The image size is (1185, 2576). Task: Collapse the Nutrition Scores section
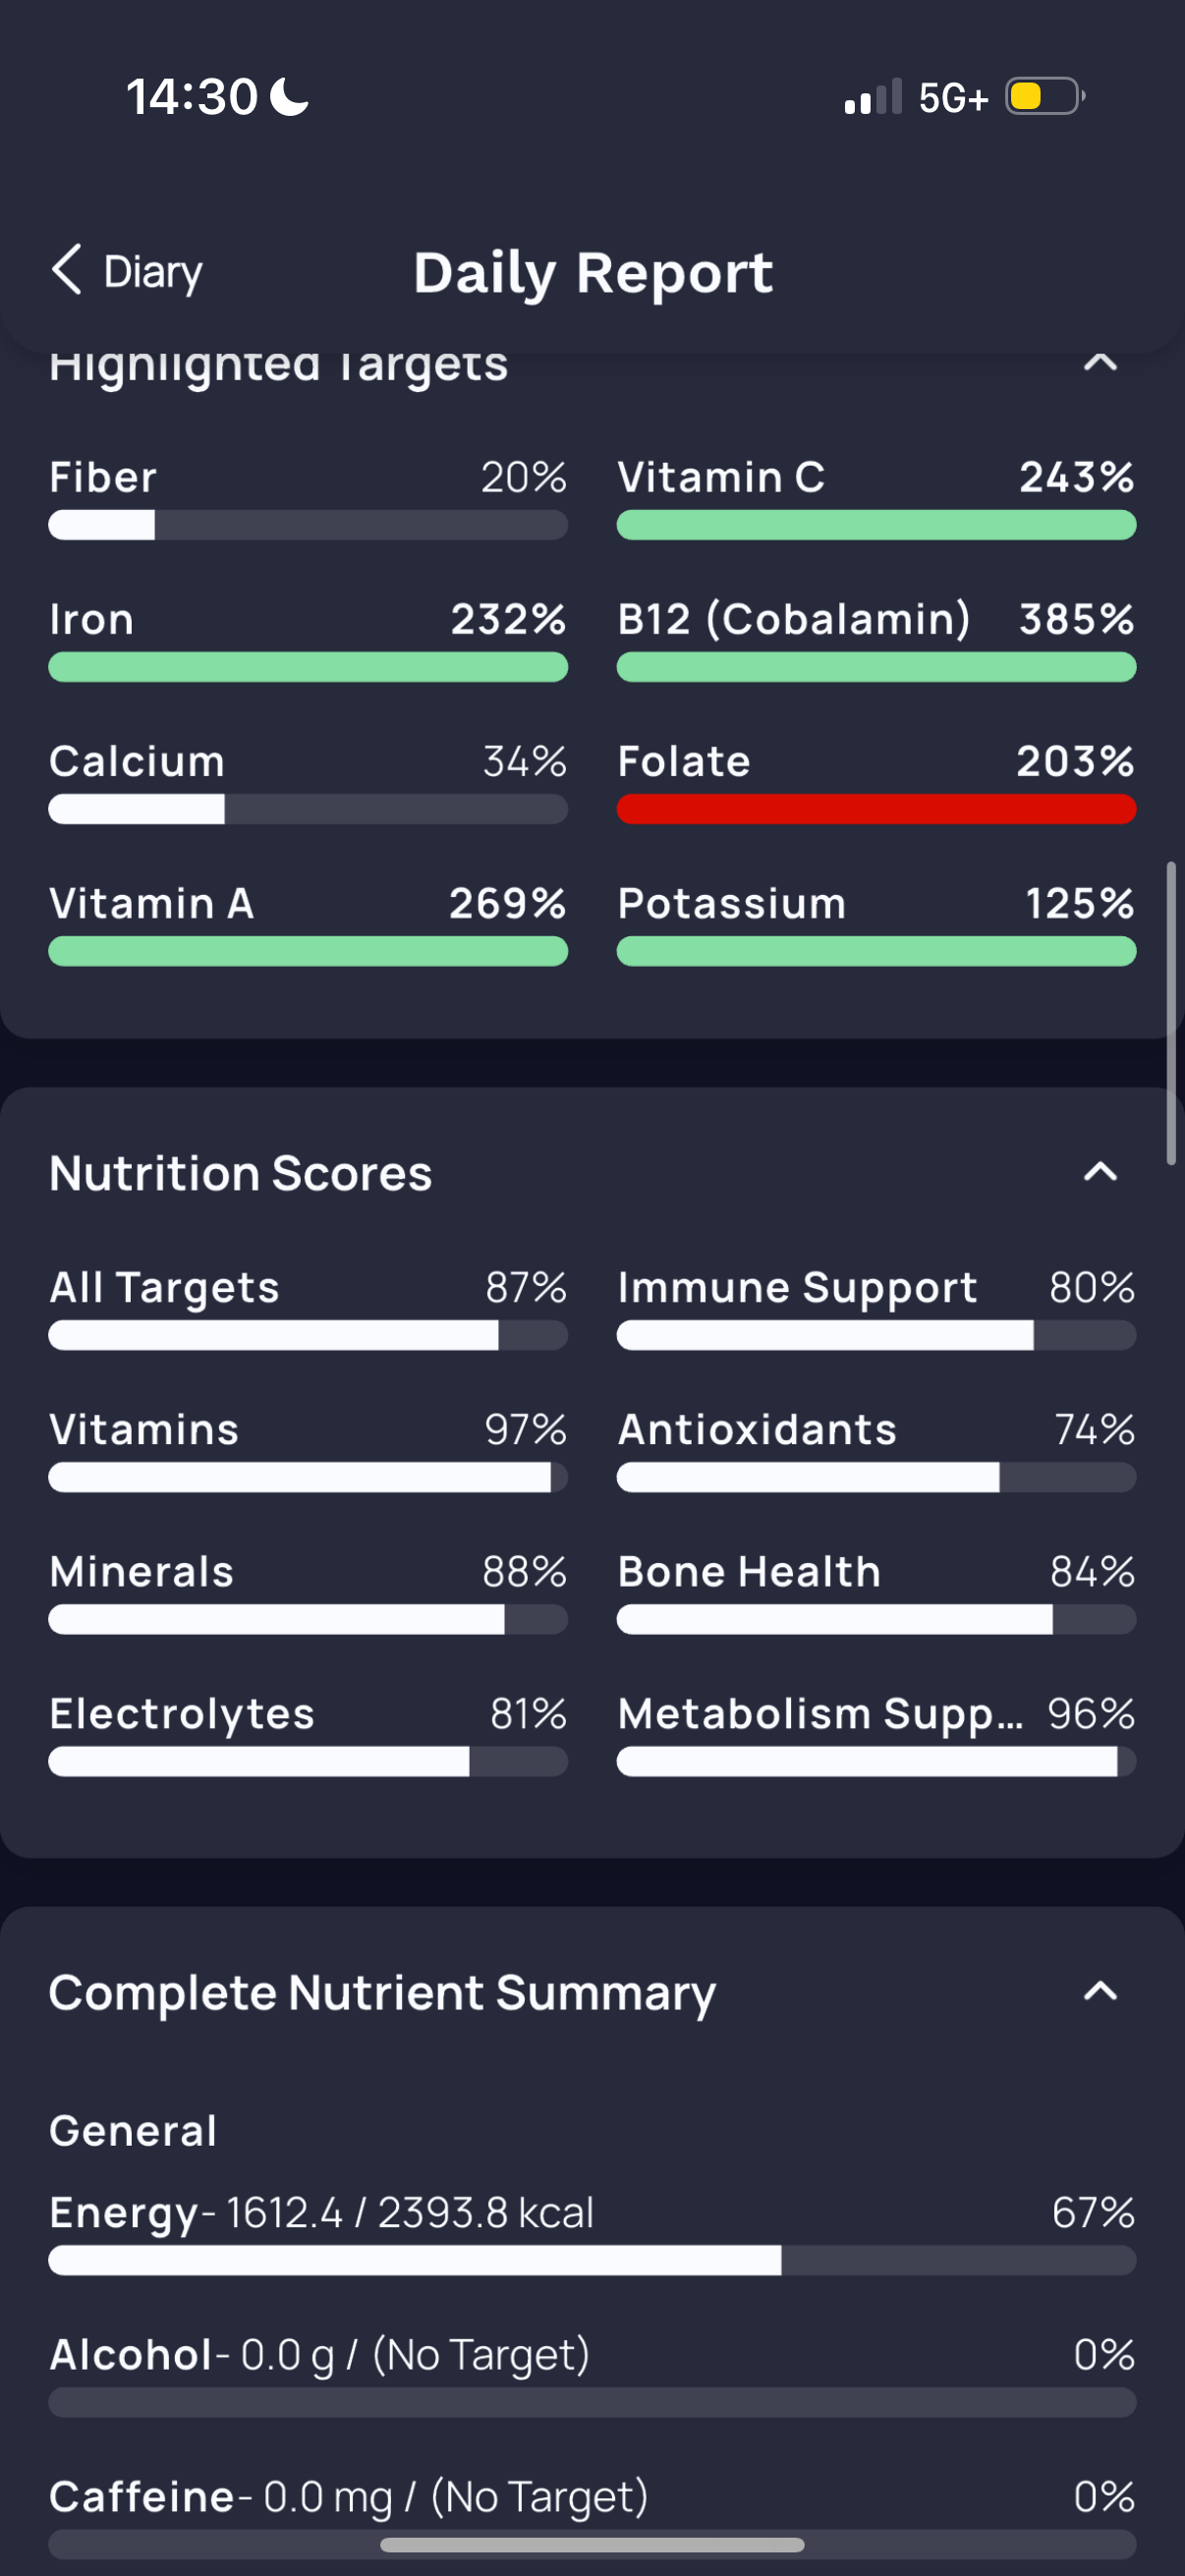tap(1100, 1171)
